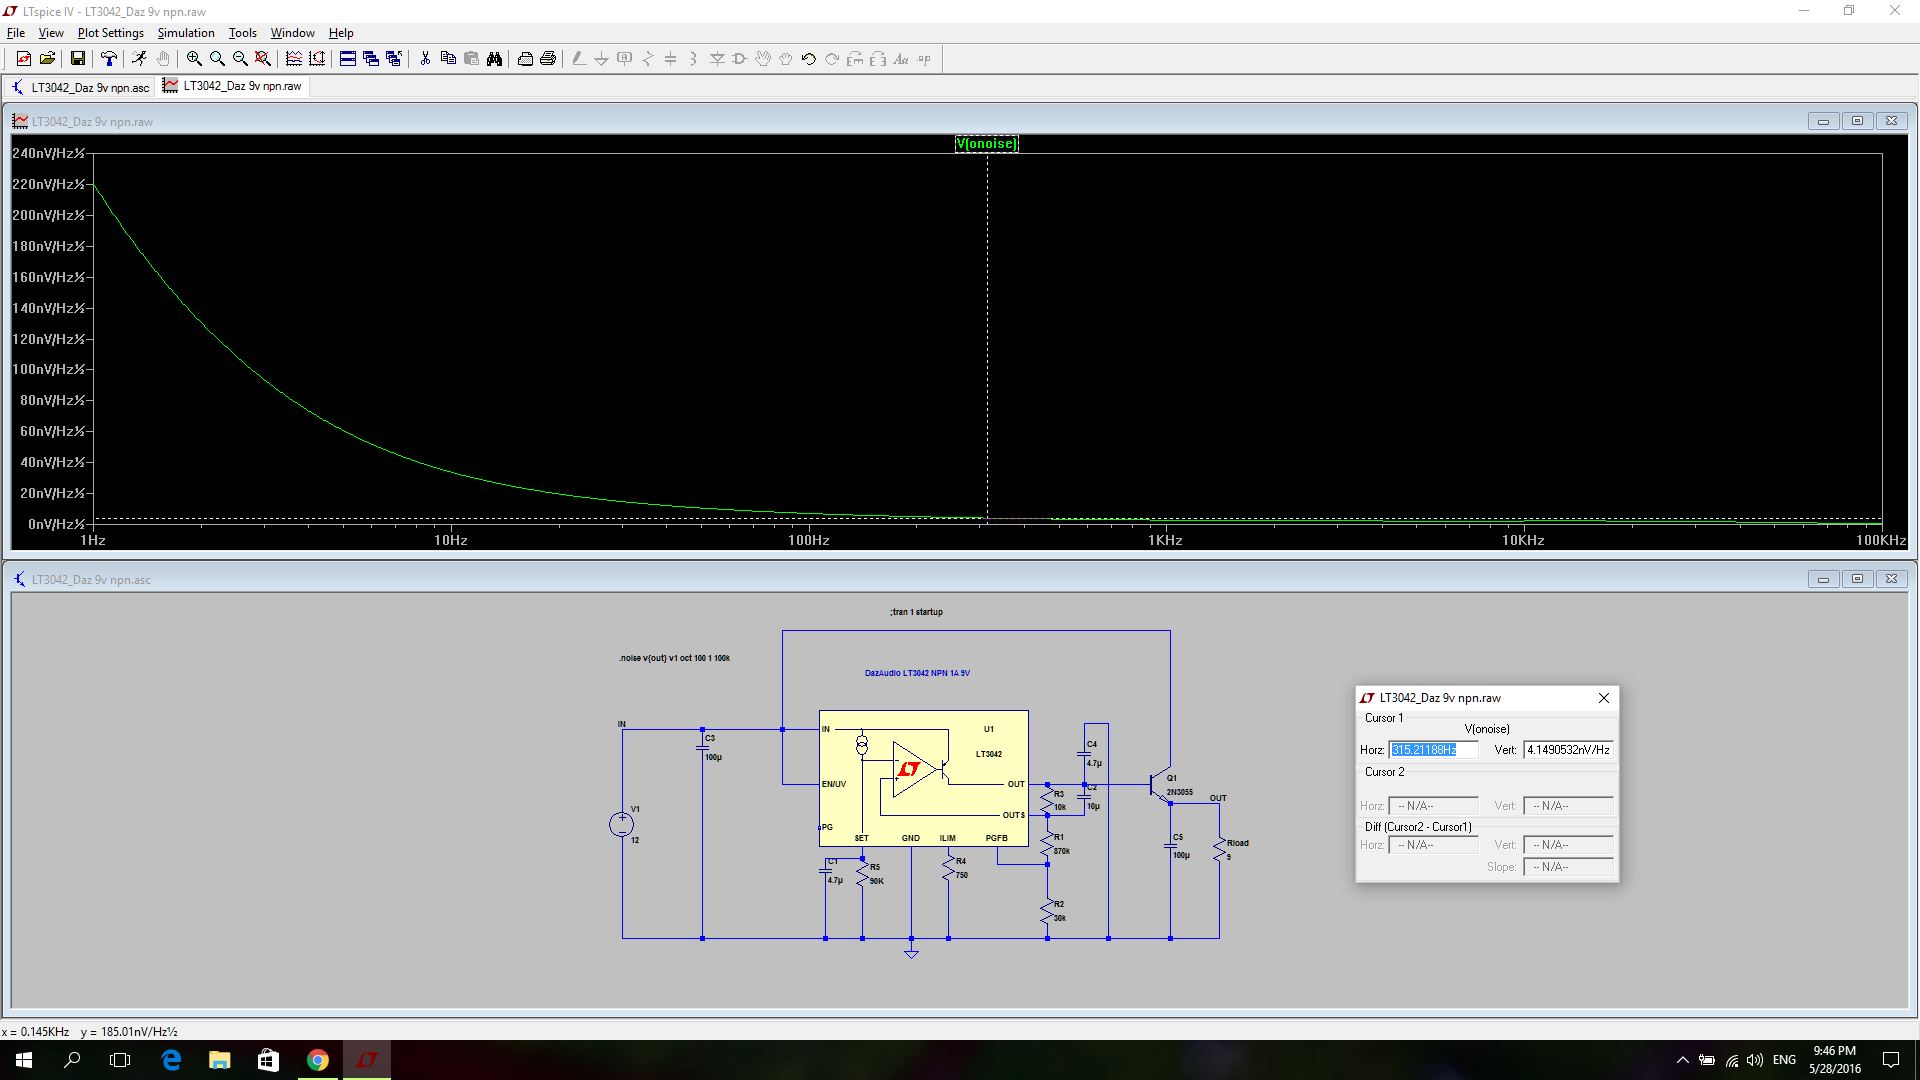1920x1080 pixels.
Task: Click Cursor 1 Vert value field
Action: 1568,750
